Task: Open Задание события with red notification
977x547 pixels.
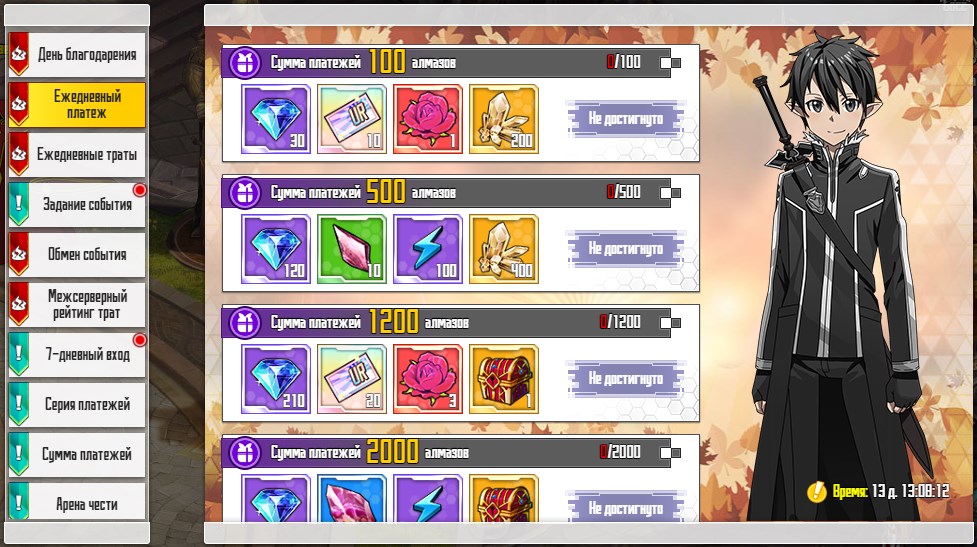Action: 77,204
